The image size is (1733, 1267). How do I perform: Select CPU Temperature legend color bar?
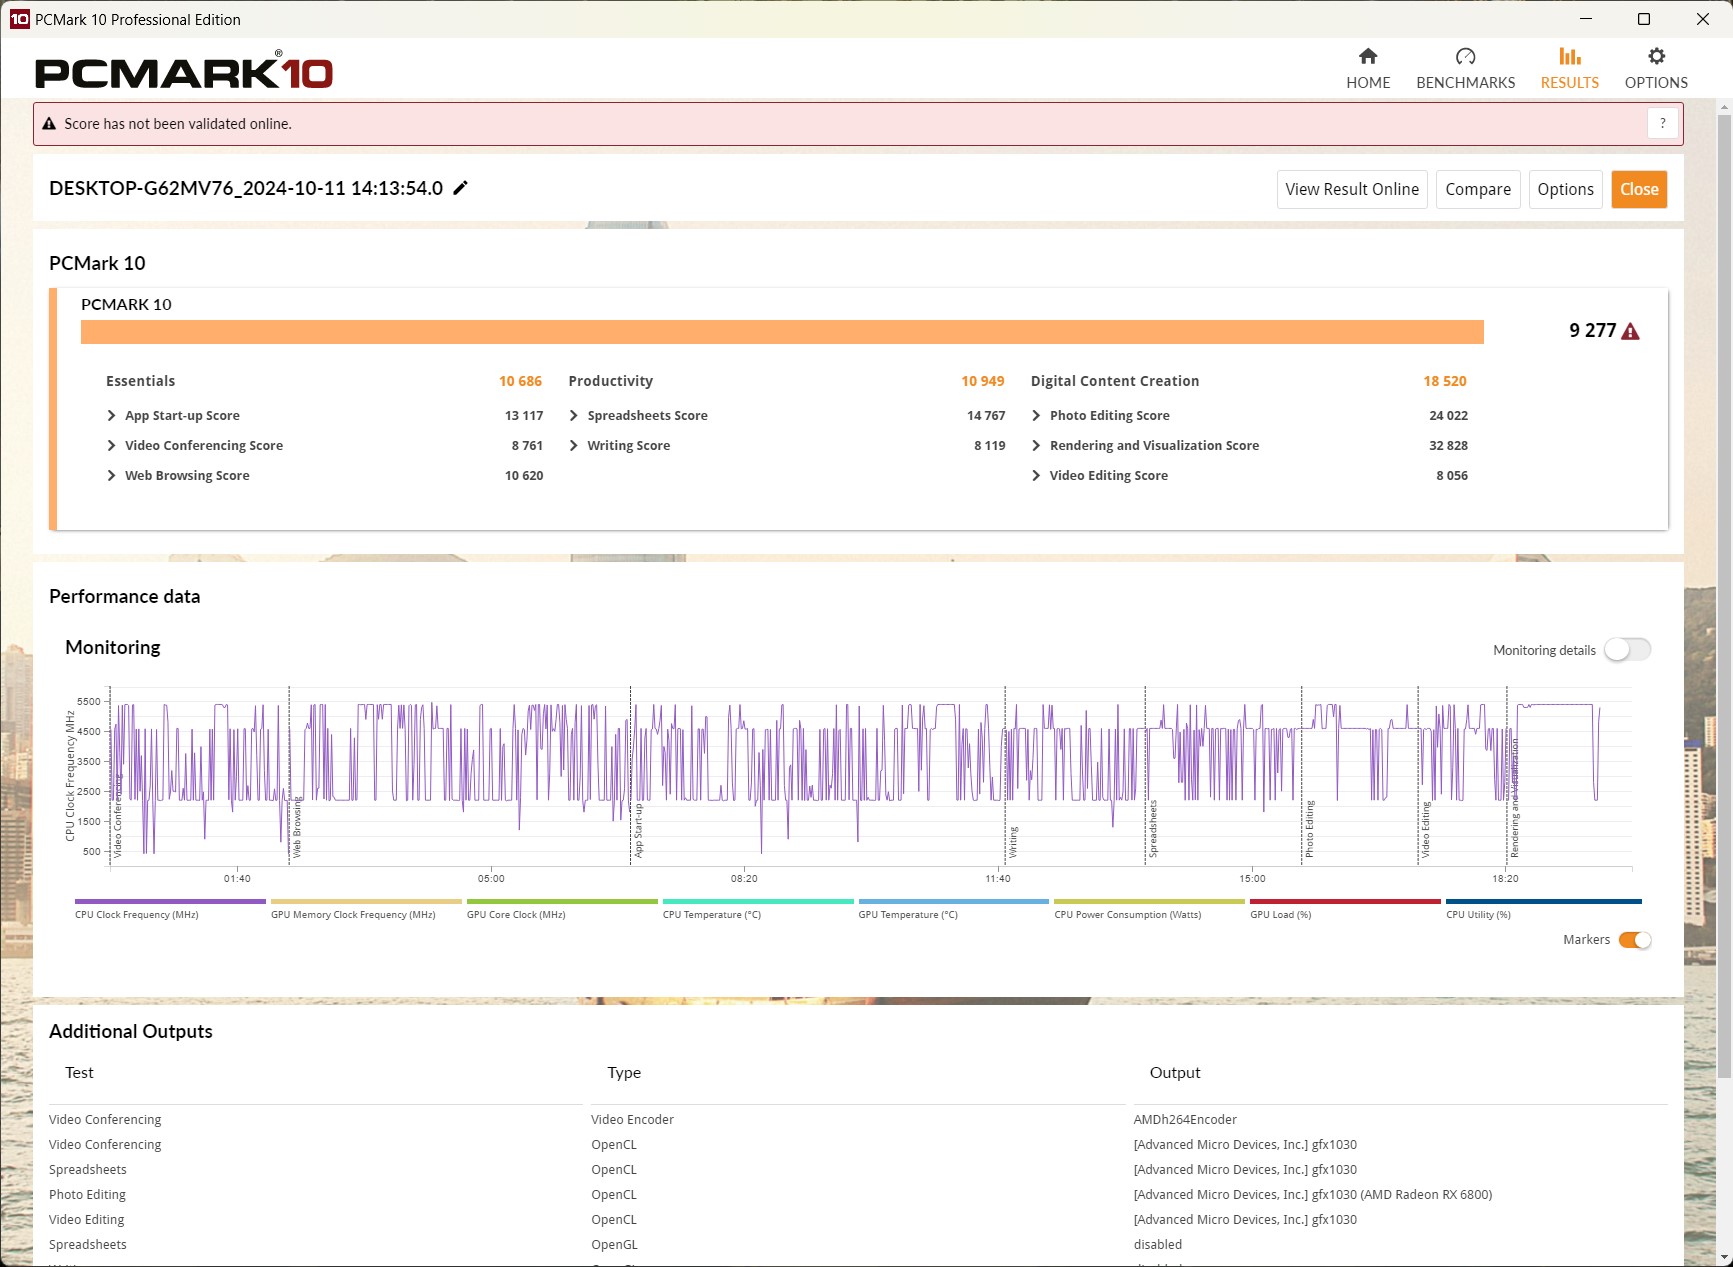point(757,902)
